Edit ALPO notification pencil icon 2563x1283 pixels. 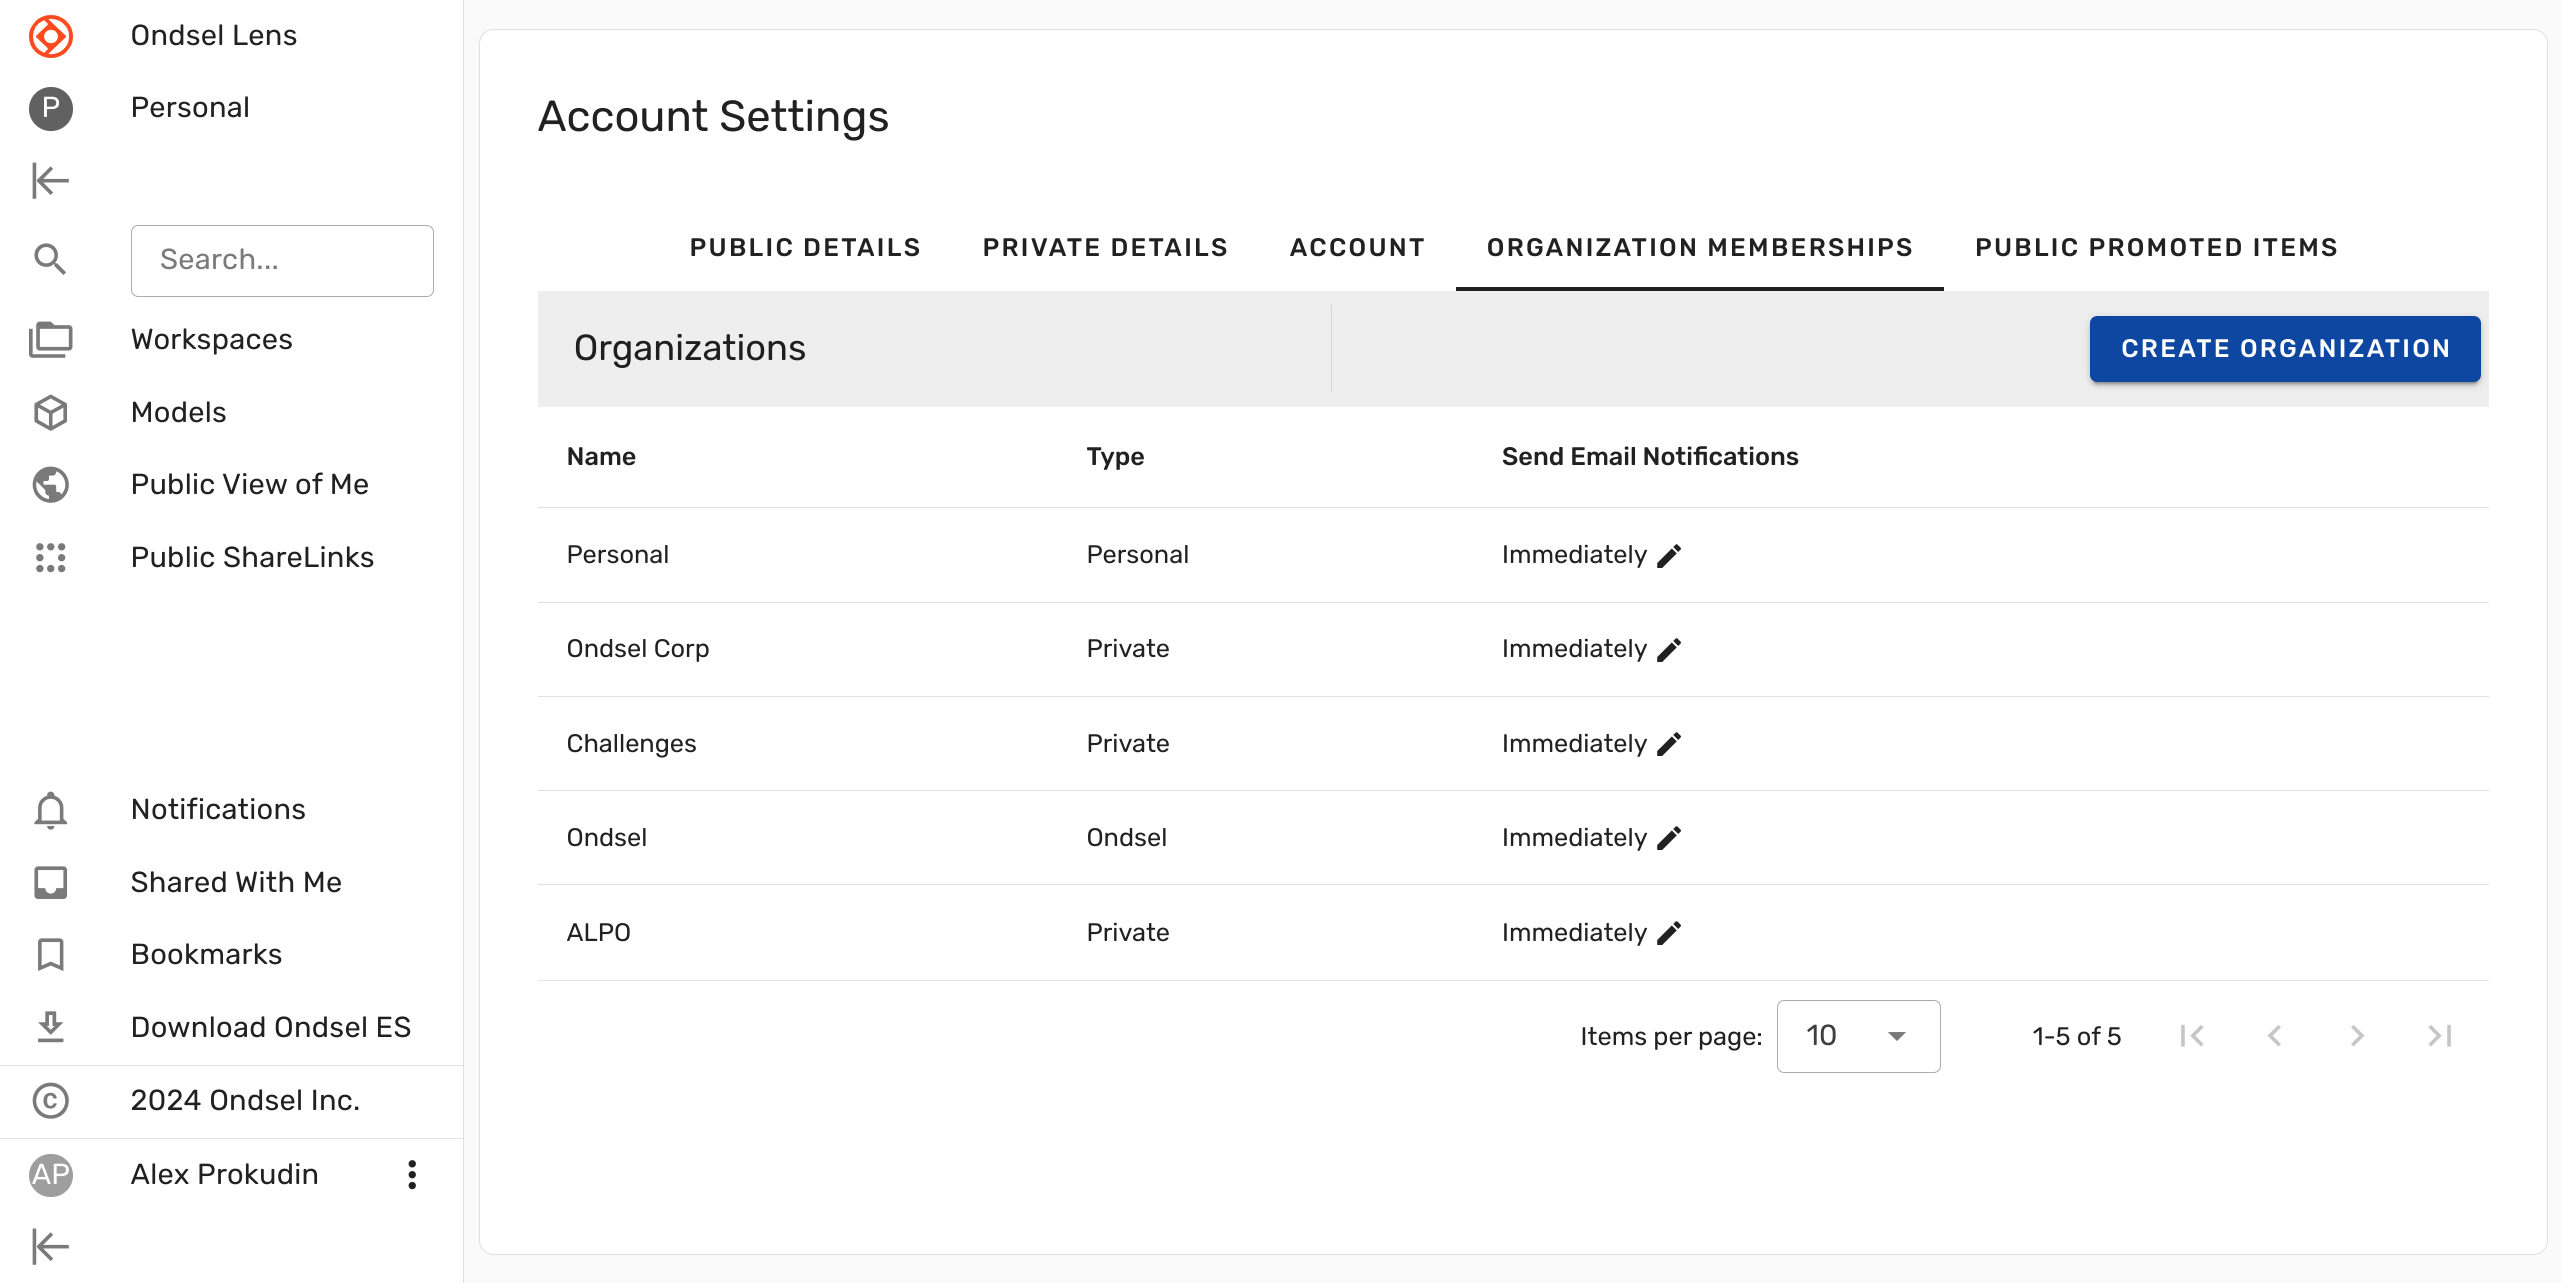1669,933
